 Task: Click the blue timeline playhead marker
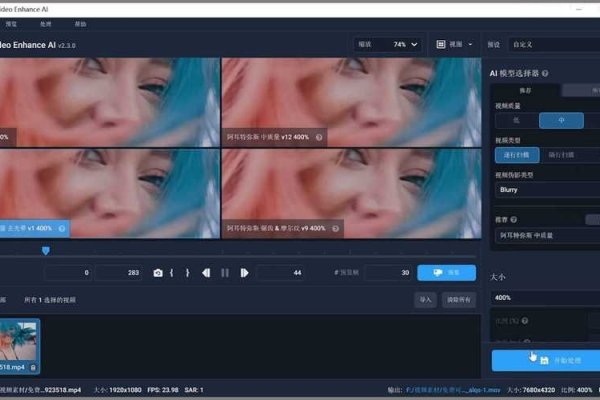46,251
